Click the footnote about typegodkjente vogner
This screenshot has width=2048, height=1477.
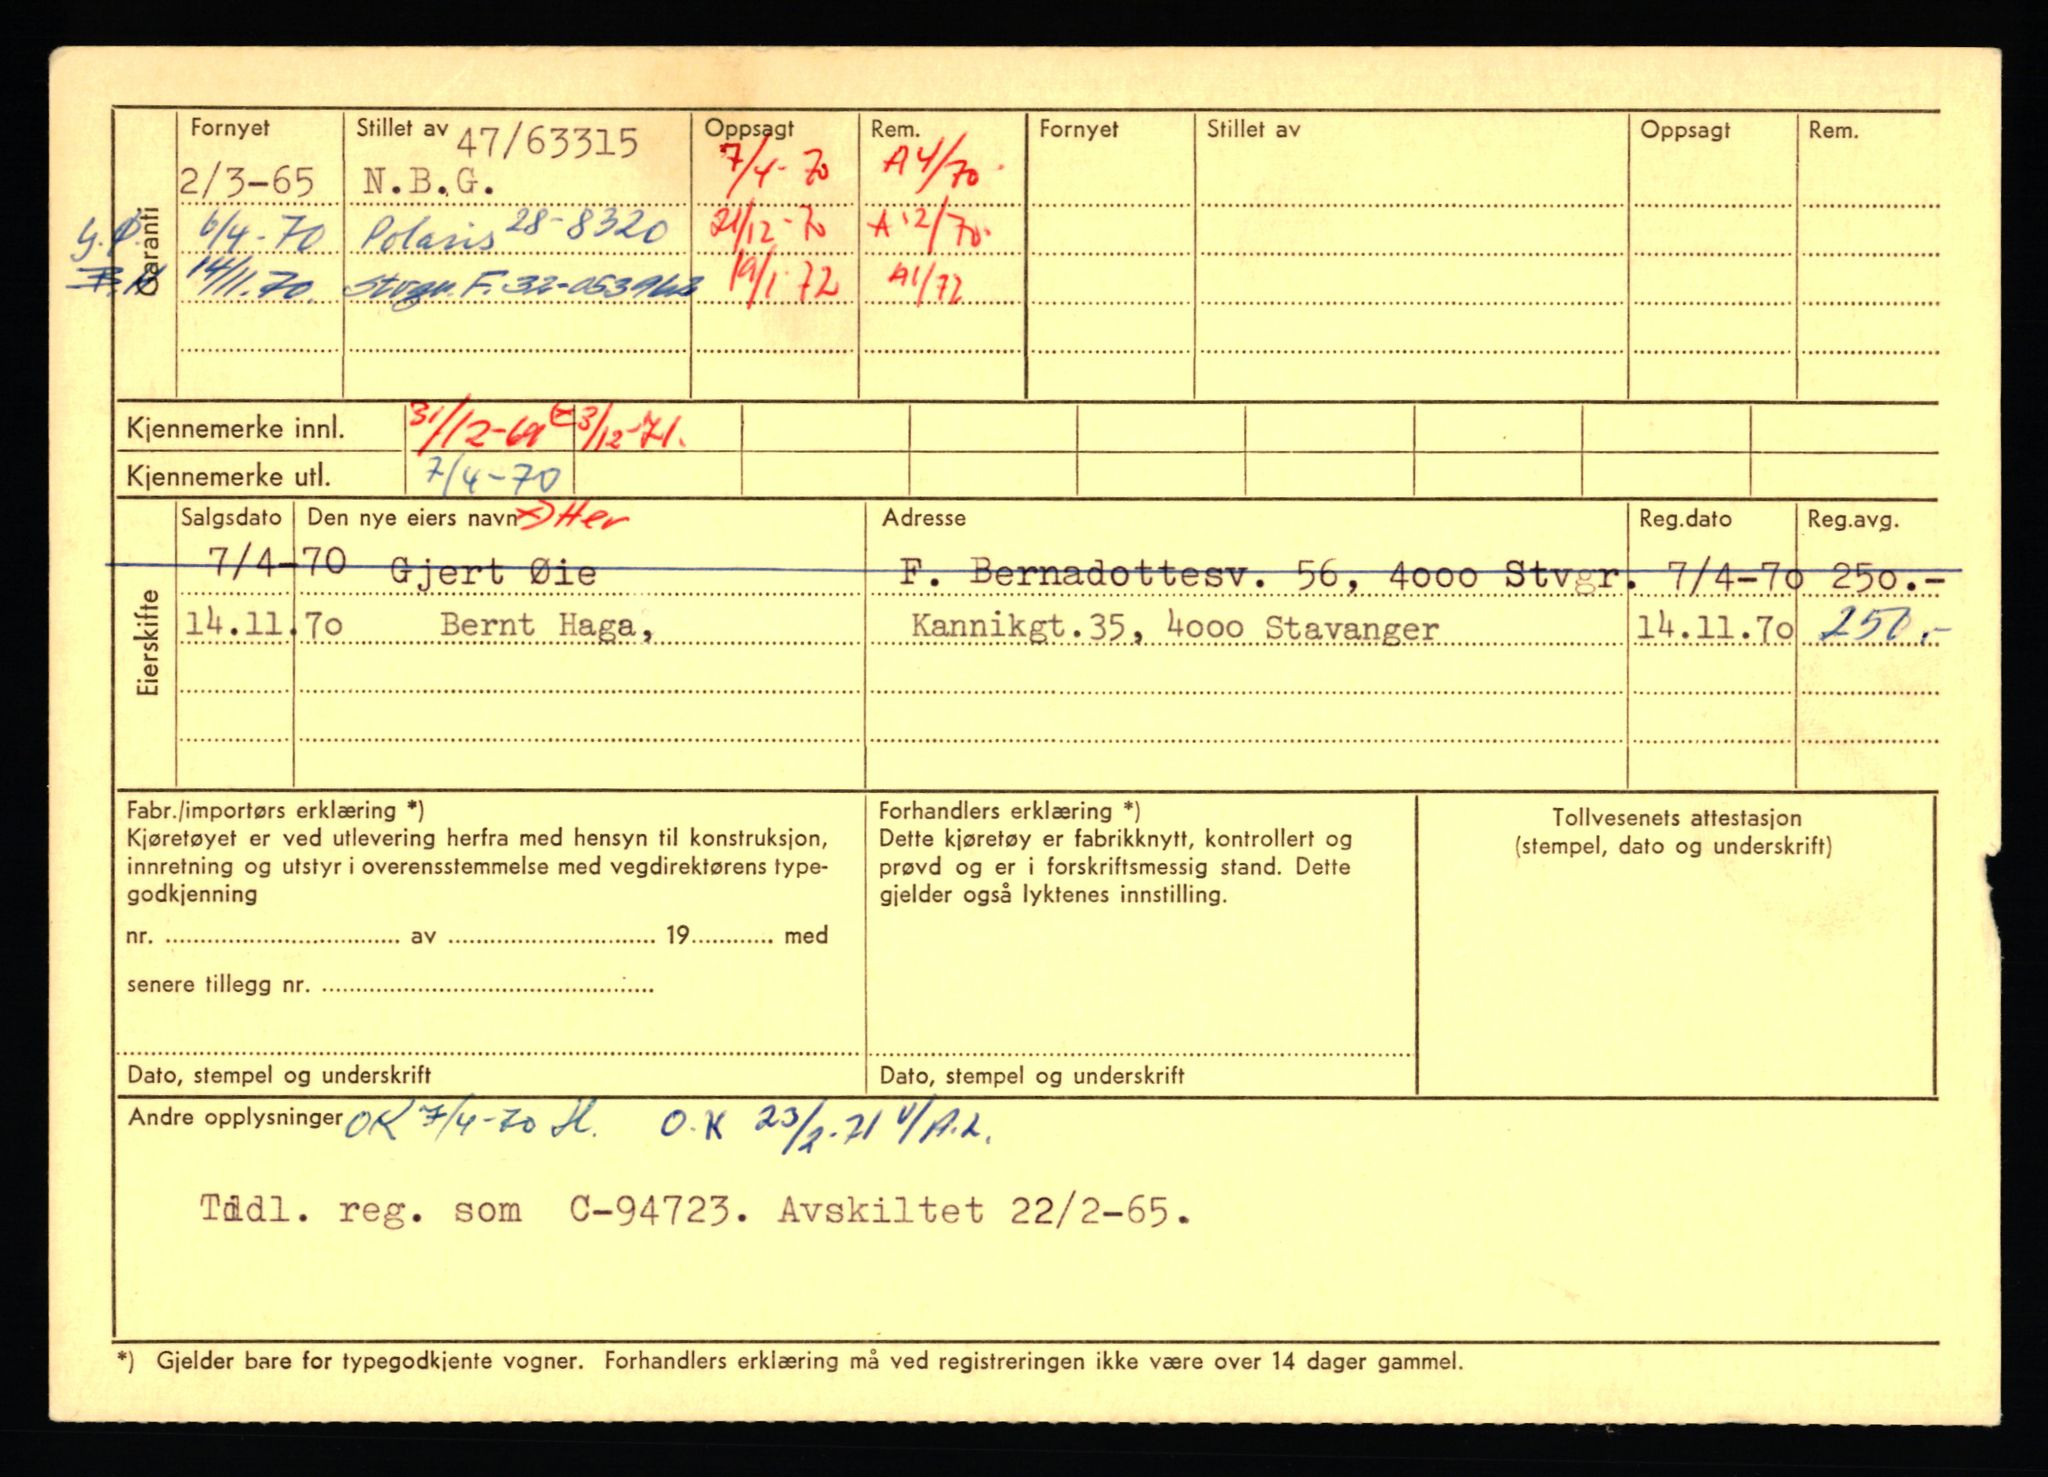tap(789, 1361)
